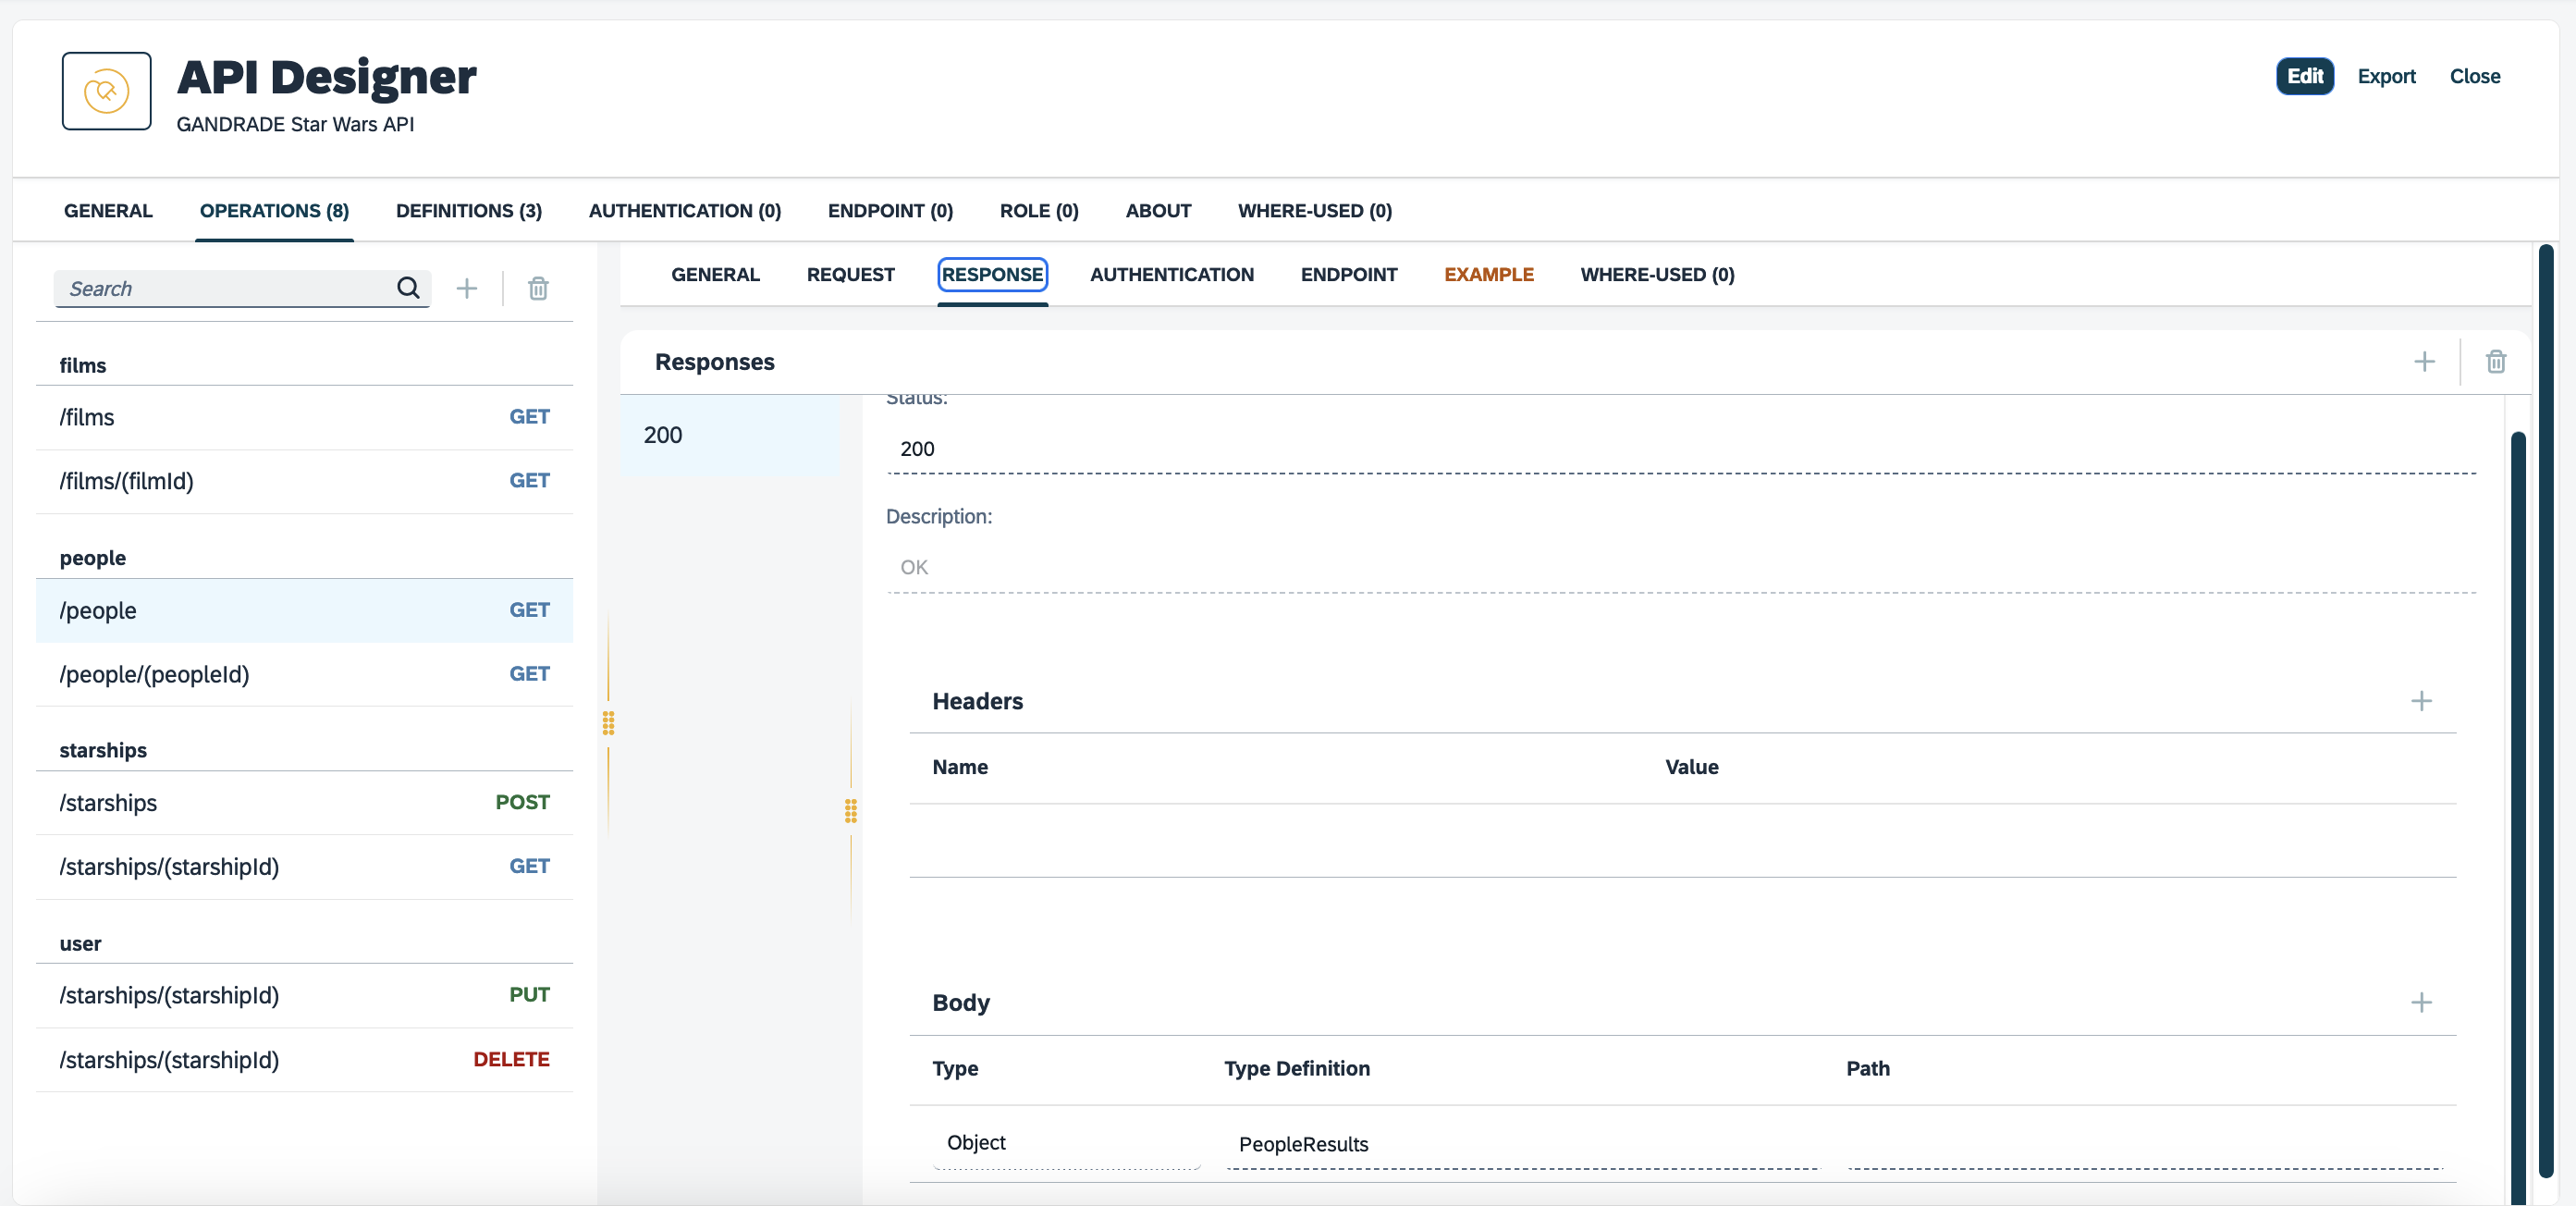Select the EXAMPLE tab
The image size is (2576, 1206).
(1489, 273)
